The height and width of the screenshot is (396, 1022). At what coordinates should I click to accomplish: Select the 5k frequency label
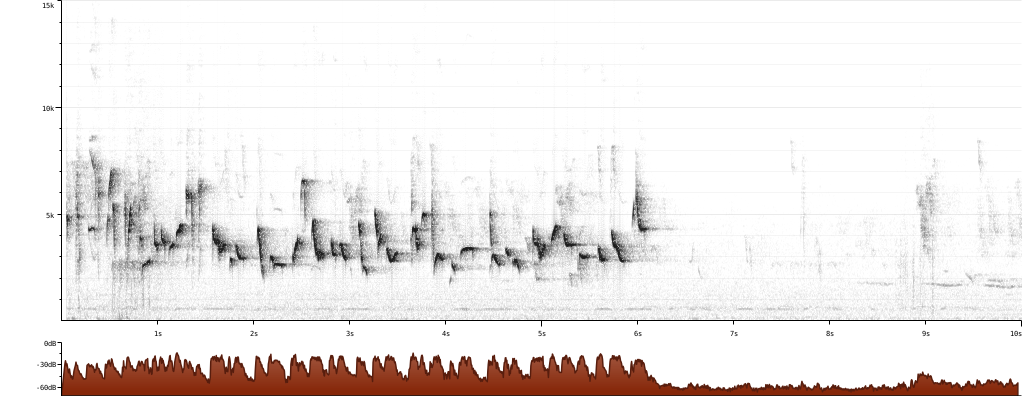coord(50,215)
